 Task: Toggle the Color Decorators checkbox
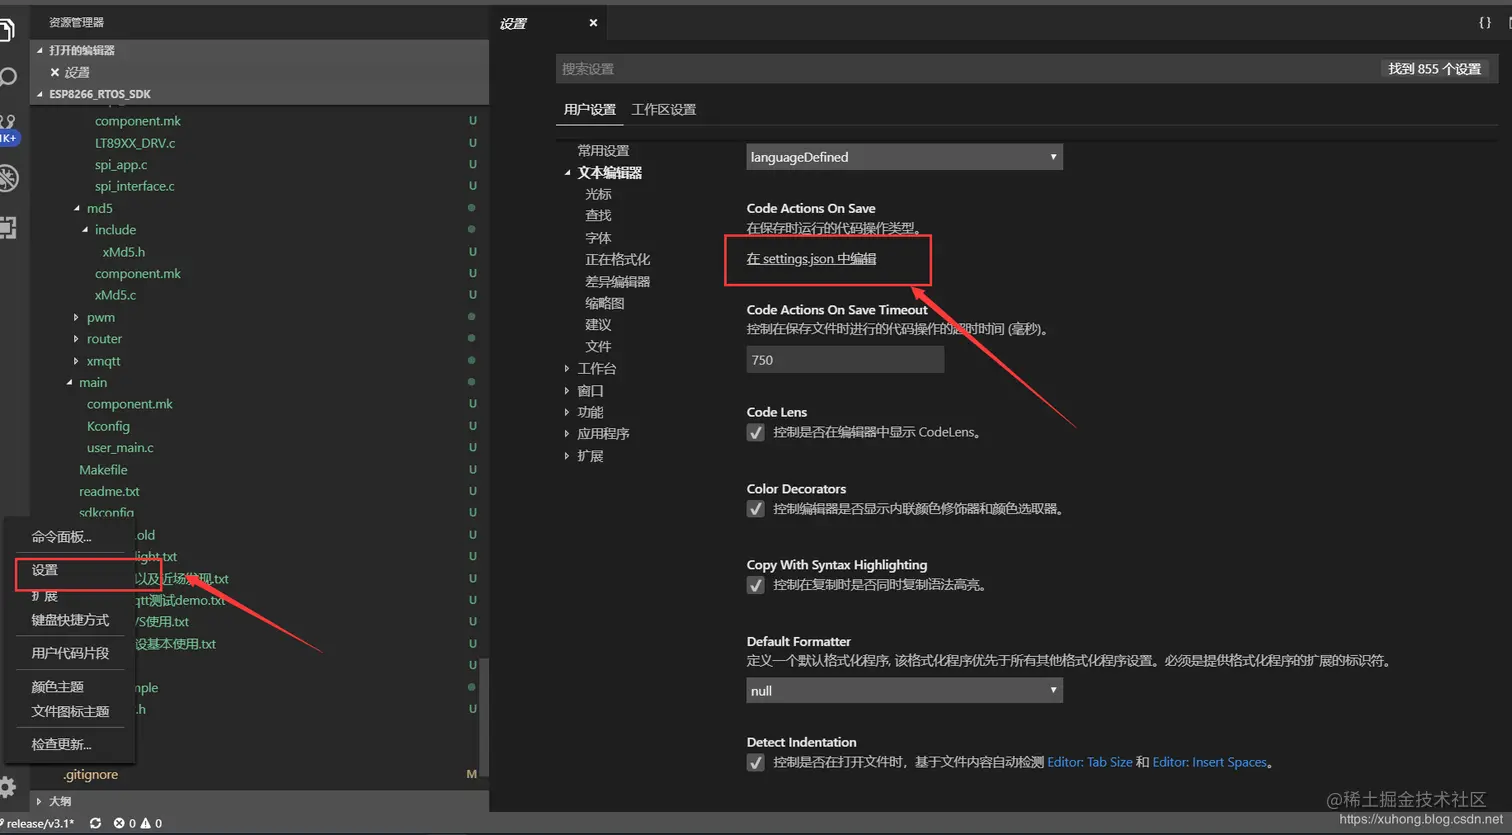[x=756, y=508]
